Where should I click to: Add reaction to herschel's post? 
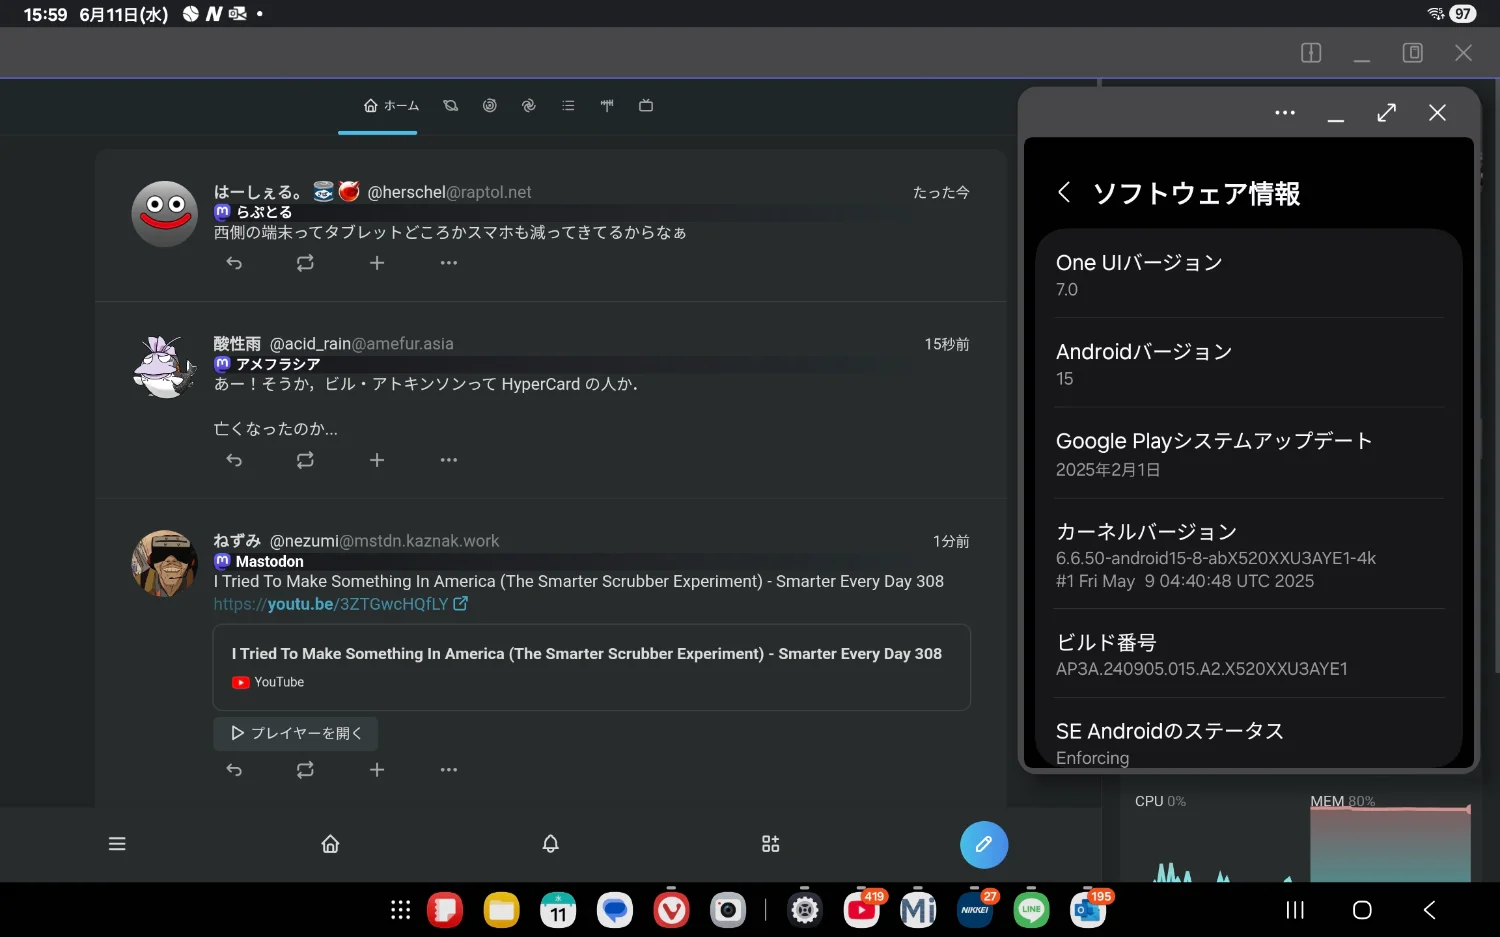click(x=377, y=263)
